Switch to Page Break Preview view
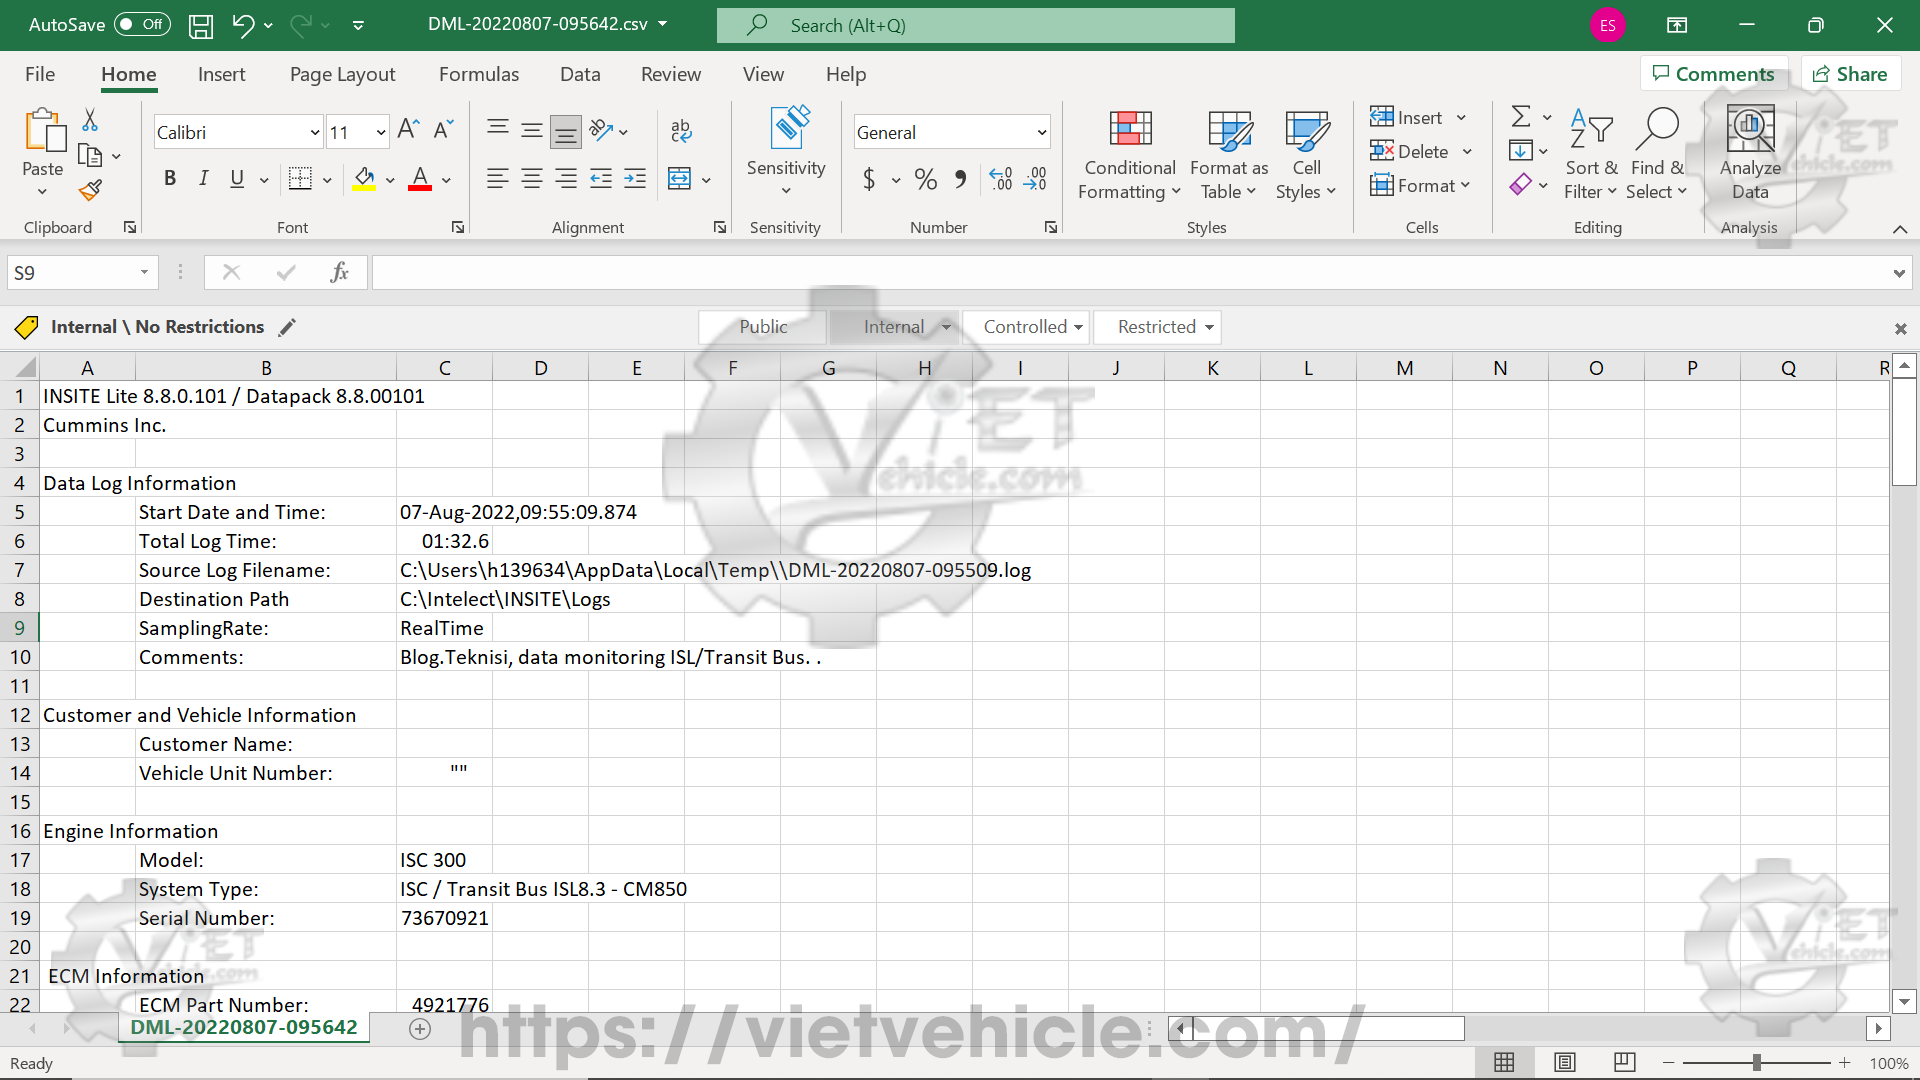 tap(1624, 1062)
